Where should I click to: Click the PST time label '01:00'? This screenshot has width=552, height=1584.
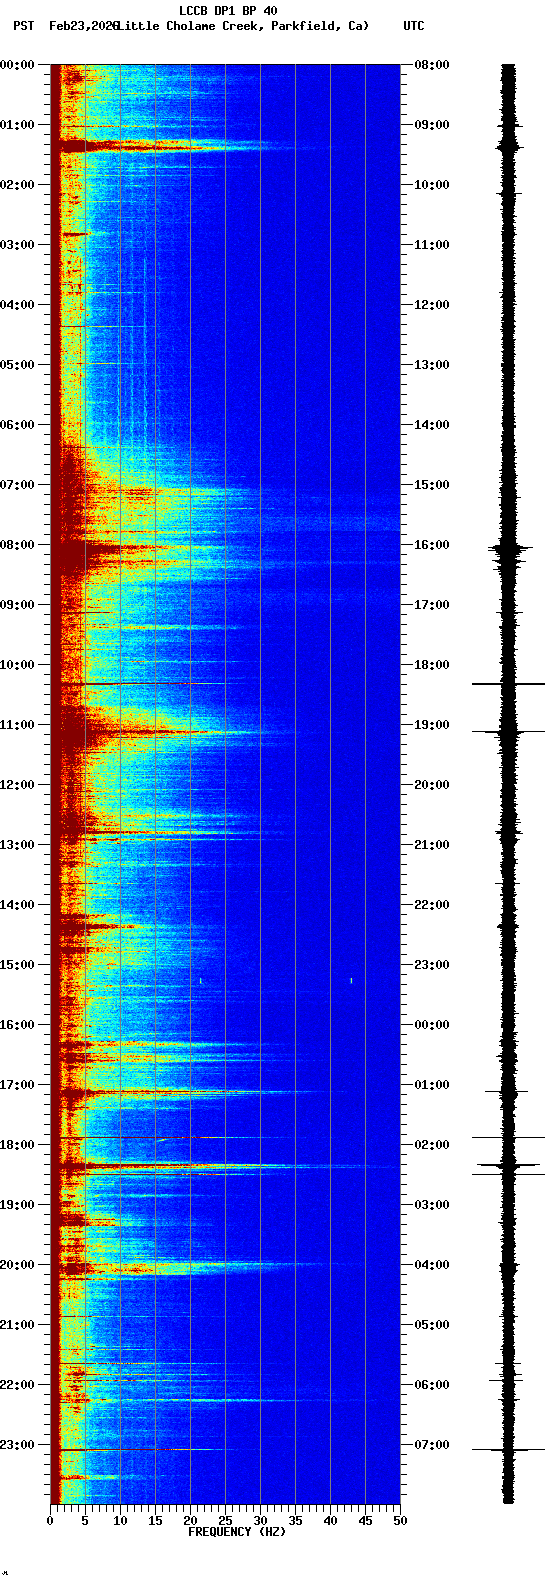click(x=17, y=125)
